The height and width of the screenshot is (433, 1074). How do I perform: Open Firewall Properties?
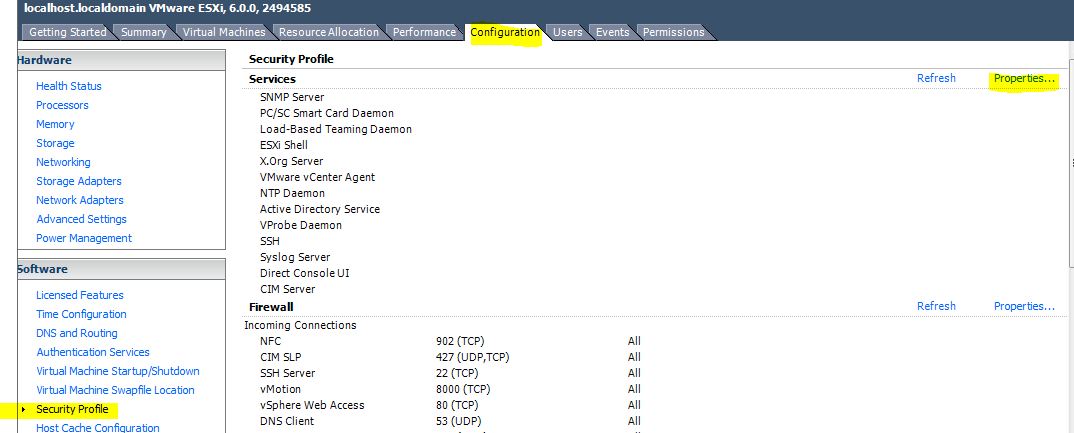tap(1025, 306)
